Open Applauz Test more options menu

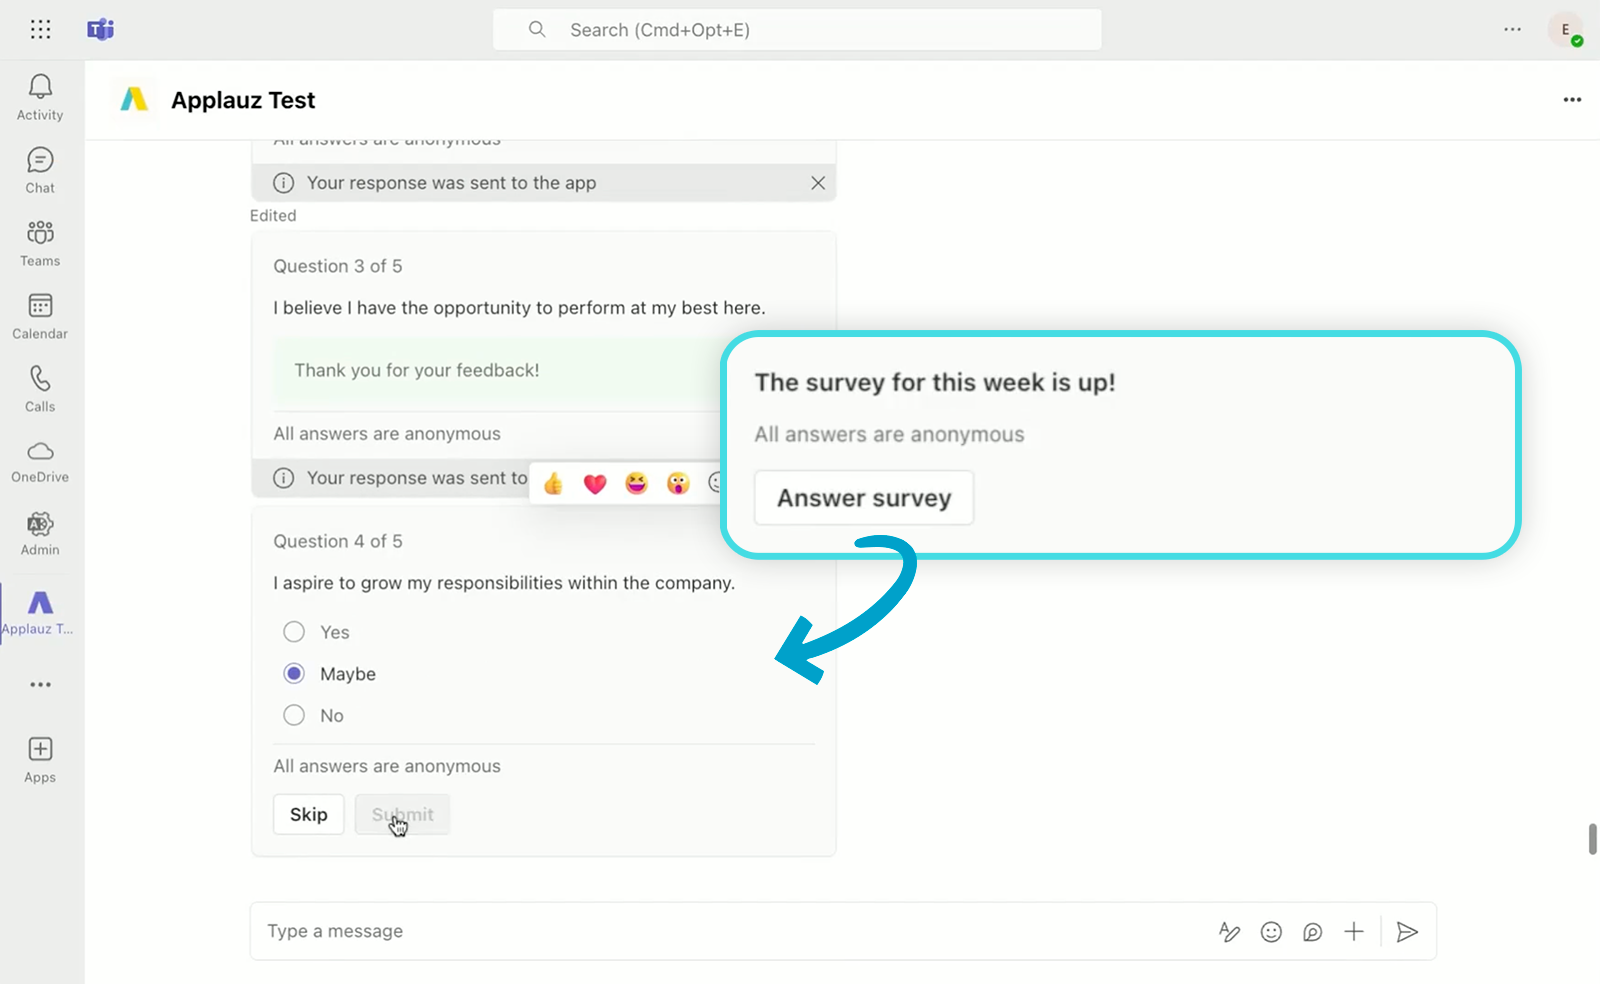click(1572, 100)
